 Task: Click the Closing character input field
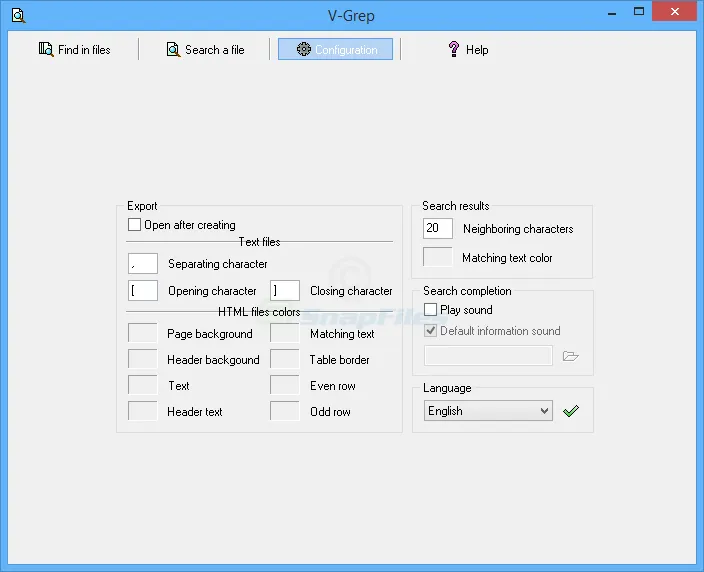(x=285, y=290)
